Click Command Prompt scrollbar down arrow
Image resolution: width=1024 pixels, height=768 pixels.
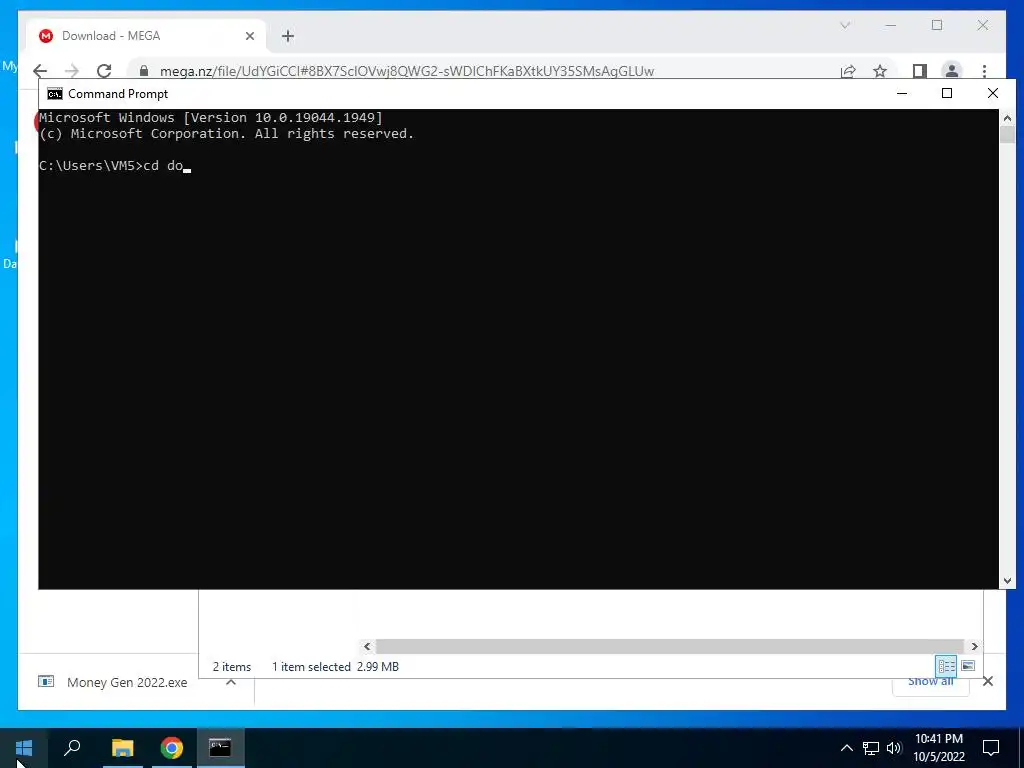(x=1007, y=581)
